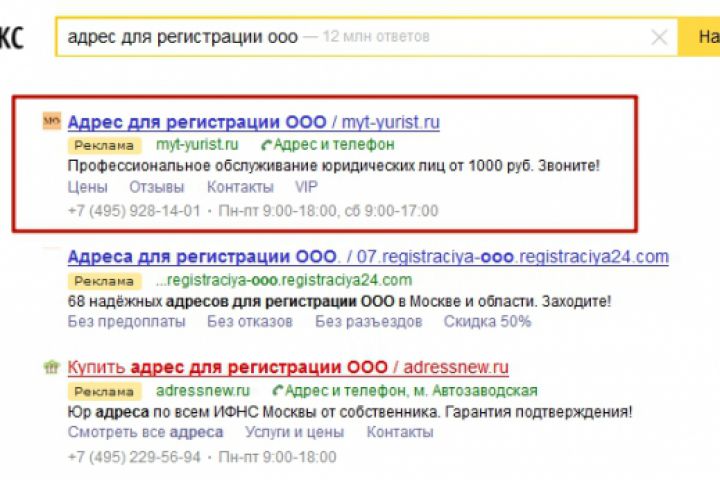Open ad title 'Адреса для регистрации ООО.' registraciya24.com

tap(368, 257)
